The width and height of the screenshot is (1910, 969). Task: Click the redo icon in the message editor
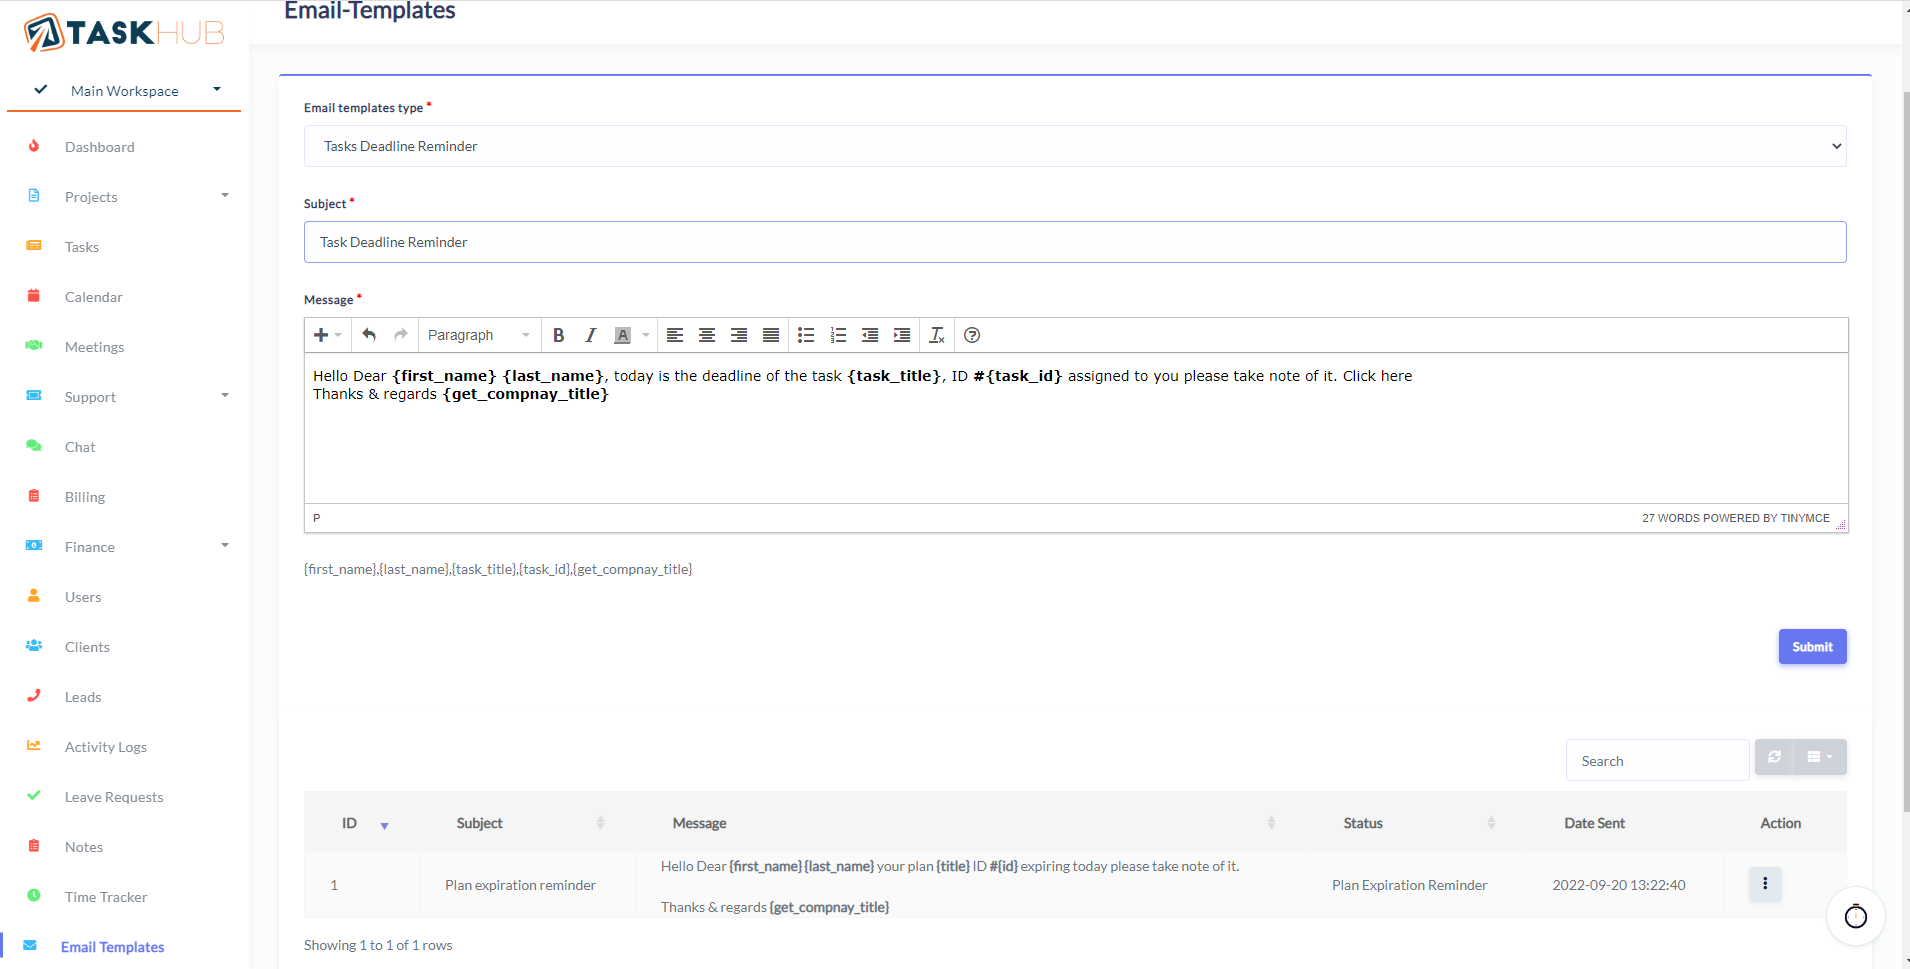coord(398,335)
